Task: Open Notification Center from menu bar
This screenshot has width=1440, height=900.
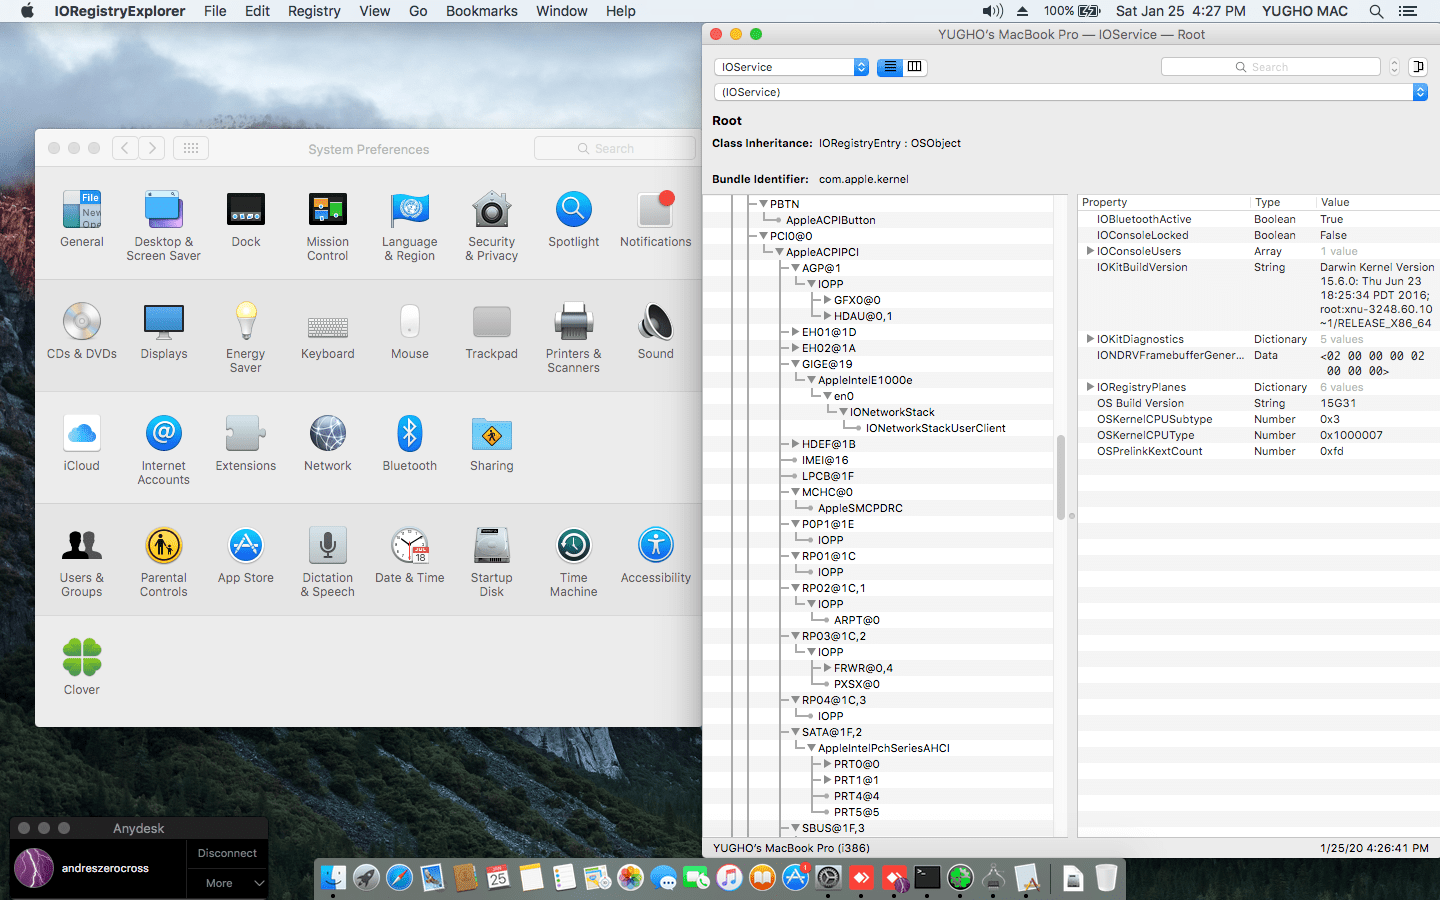Action: tap(1408, 11)
